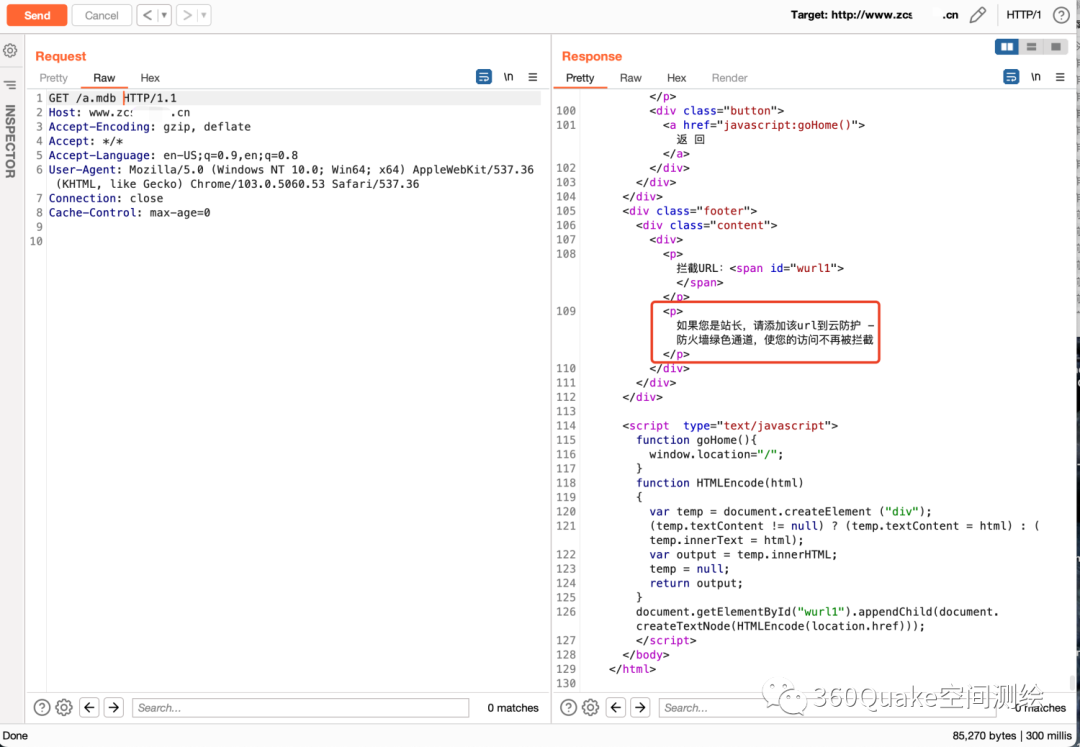Jump to previous Request search match
Screen dimensions: 1080x747
(90, 707)
